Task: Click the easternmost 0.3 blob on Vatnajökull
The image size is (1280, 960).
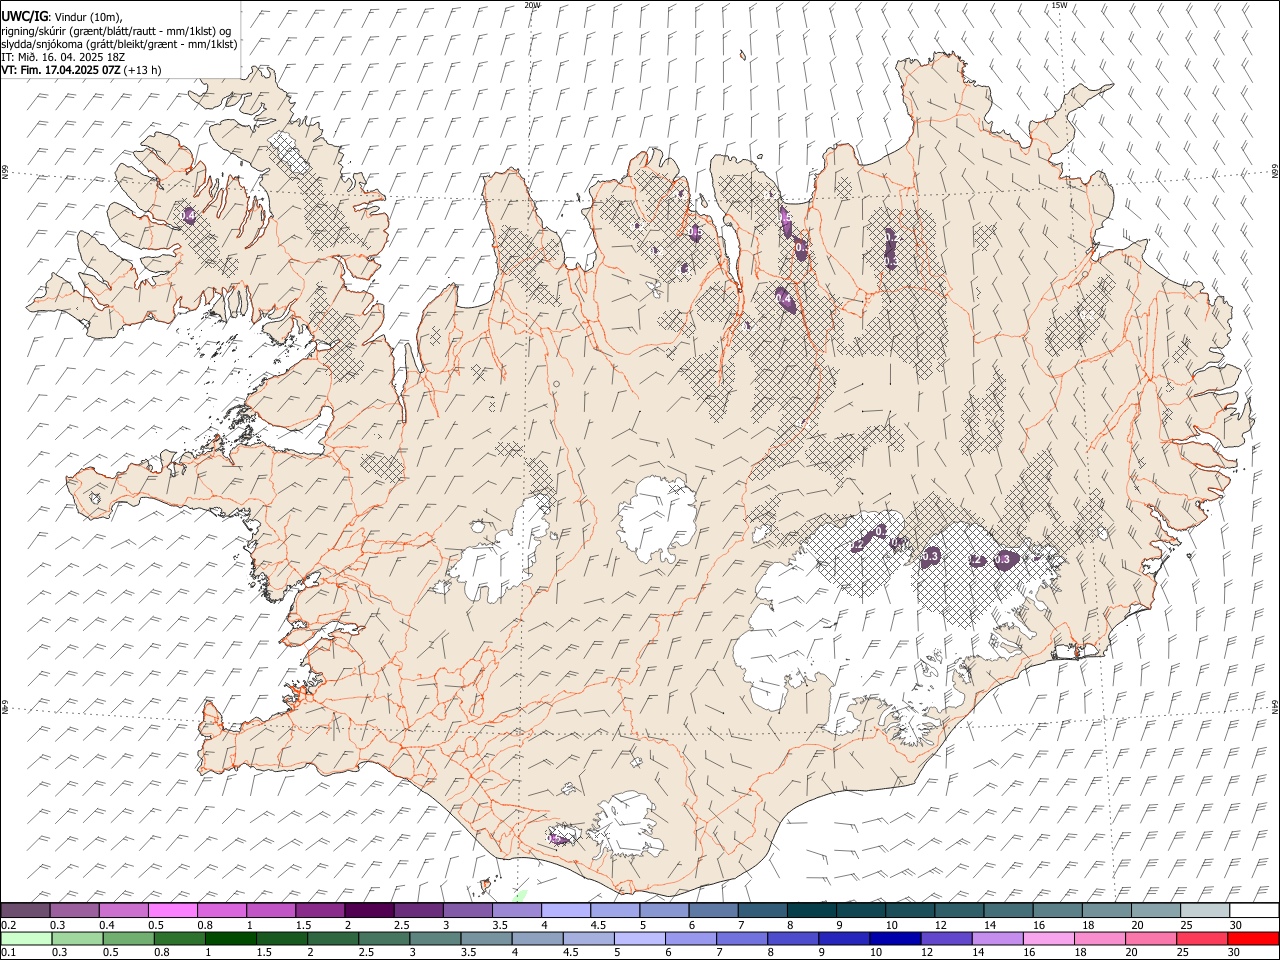Action: pos(1005,559)
